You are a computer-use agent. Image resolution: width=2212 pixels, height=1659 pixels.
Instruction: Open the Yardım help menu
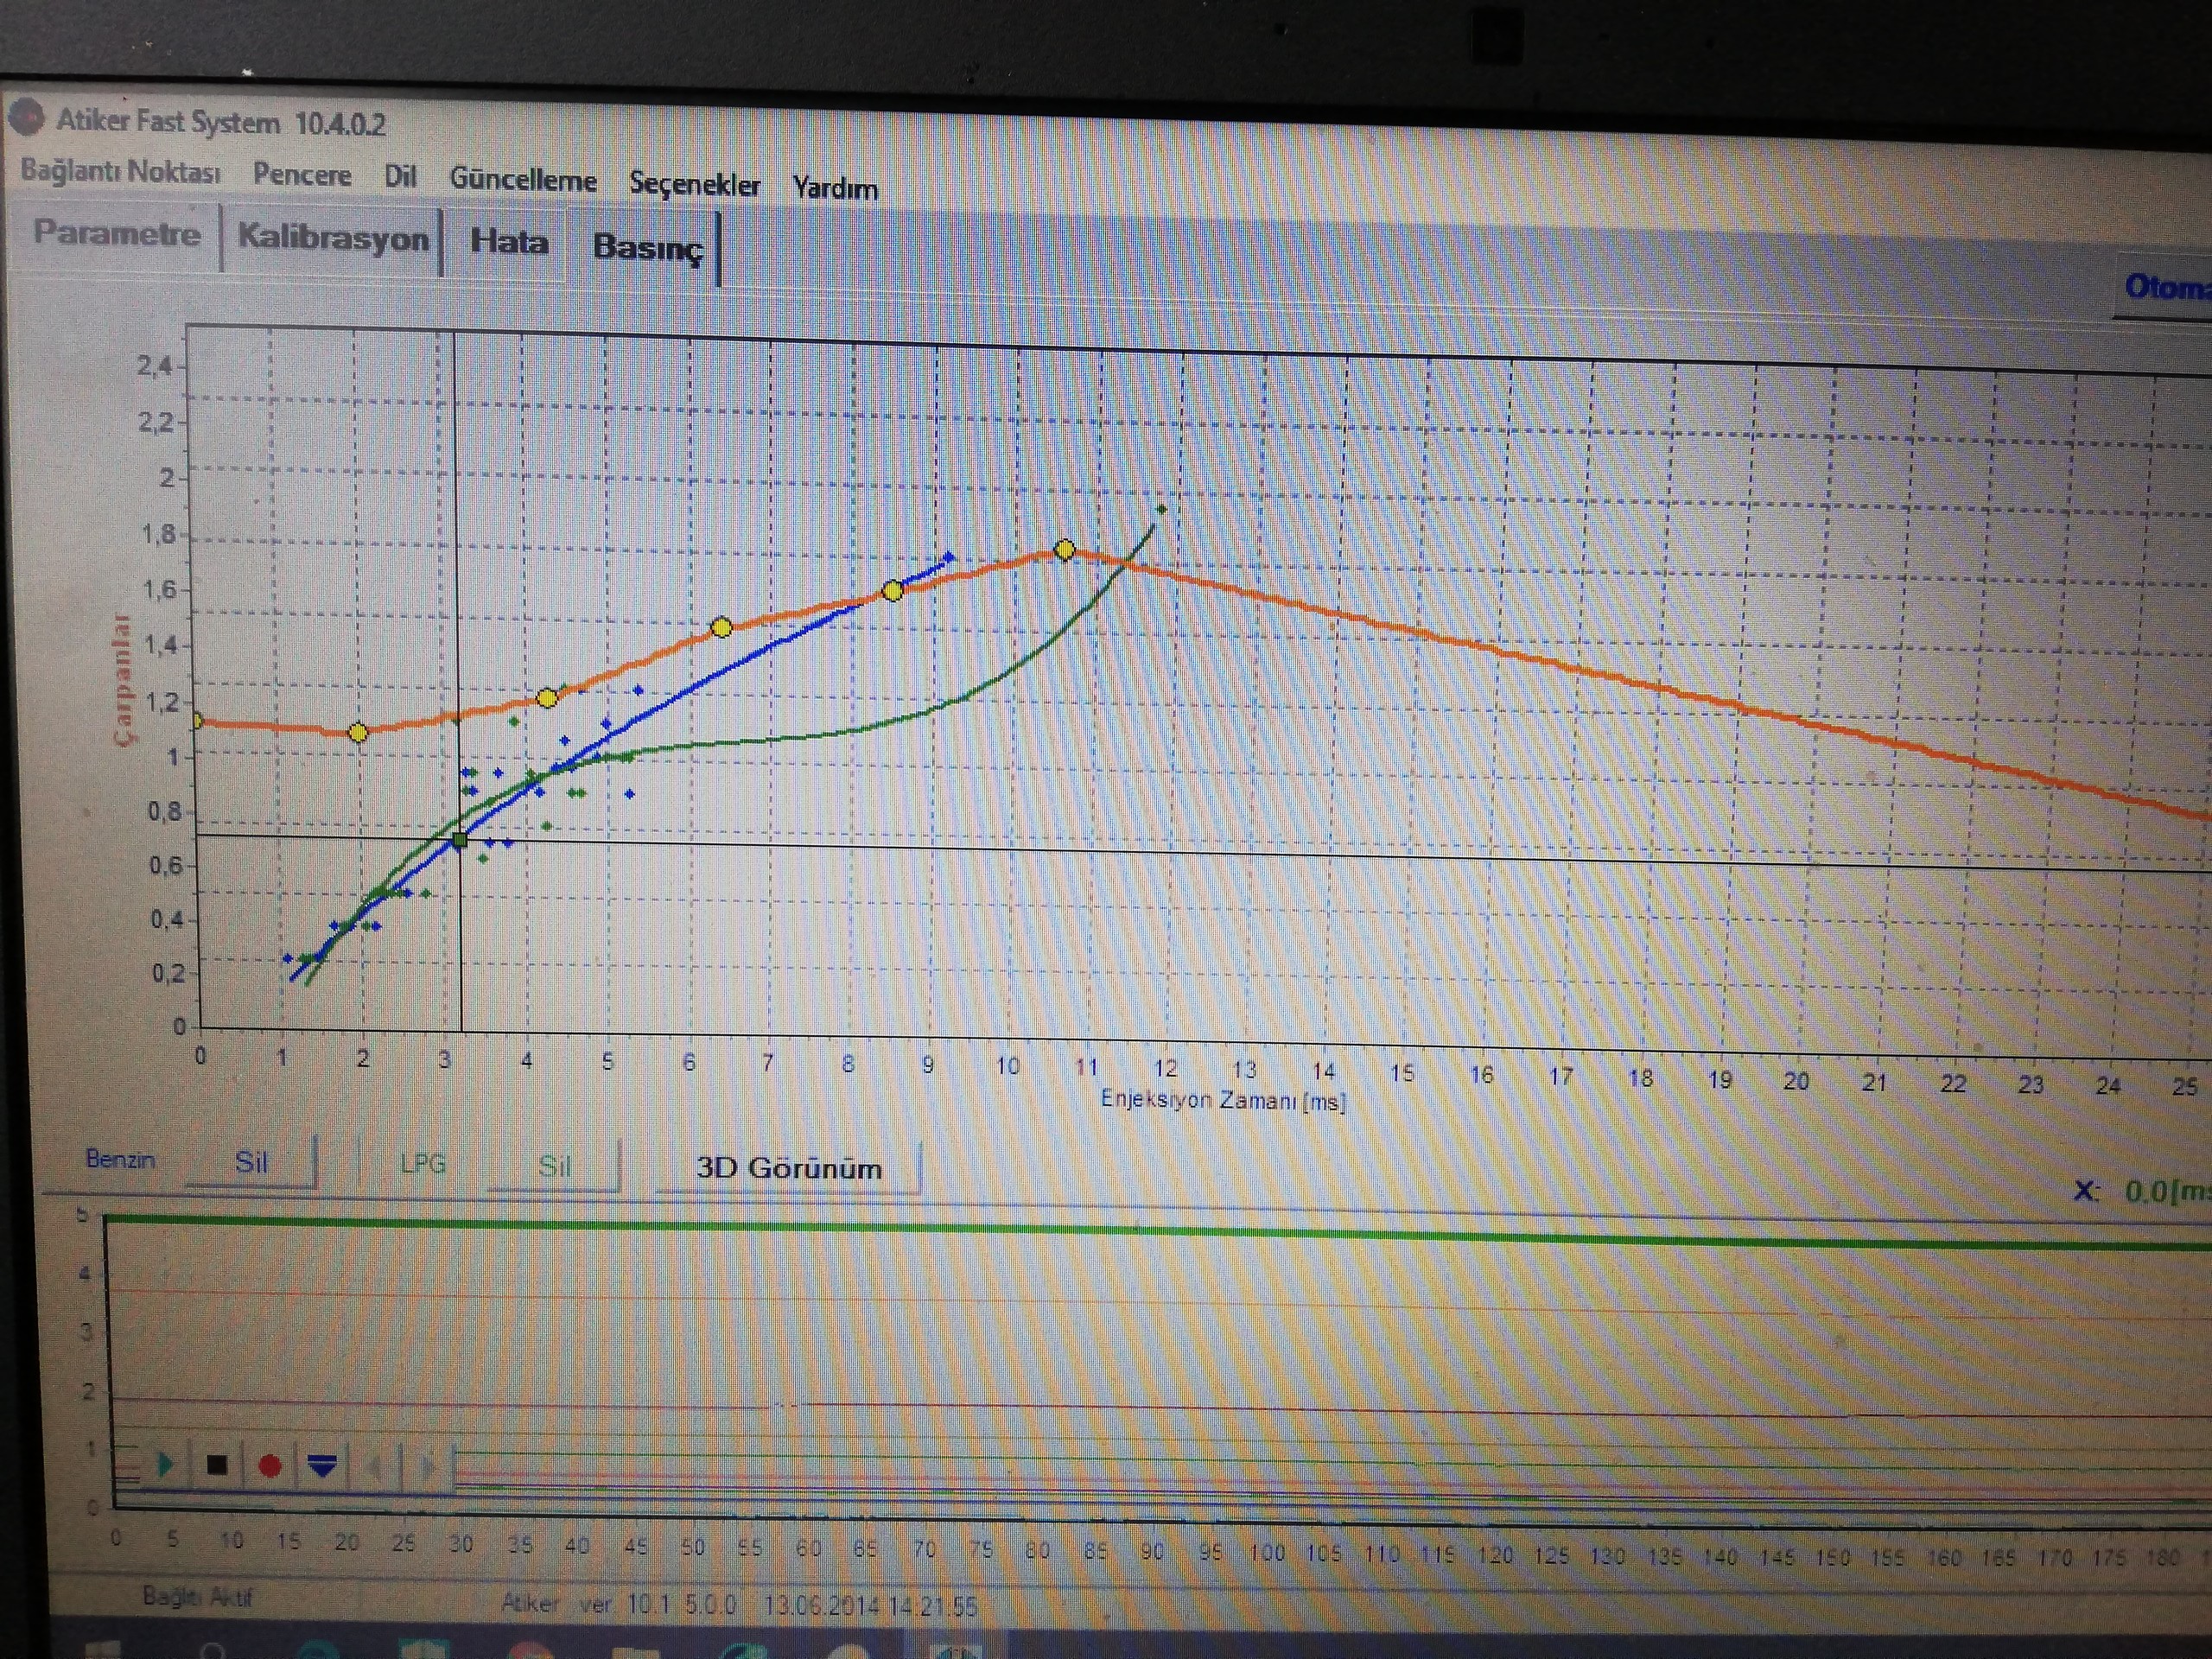835,188
